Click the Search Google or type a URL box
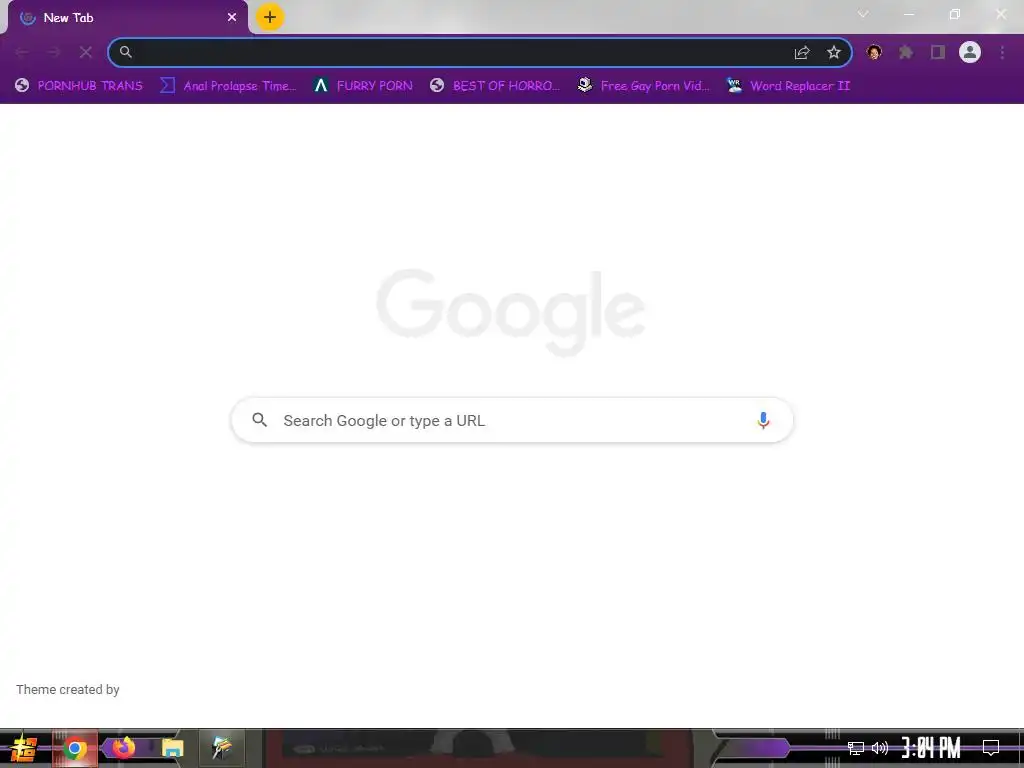The height and width of the screenshot is (768, 1024). pyautogui.click(x=512, y=420)
